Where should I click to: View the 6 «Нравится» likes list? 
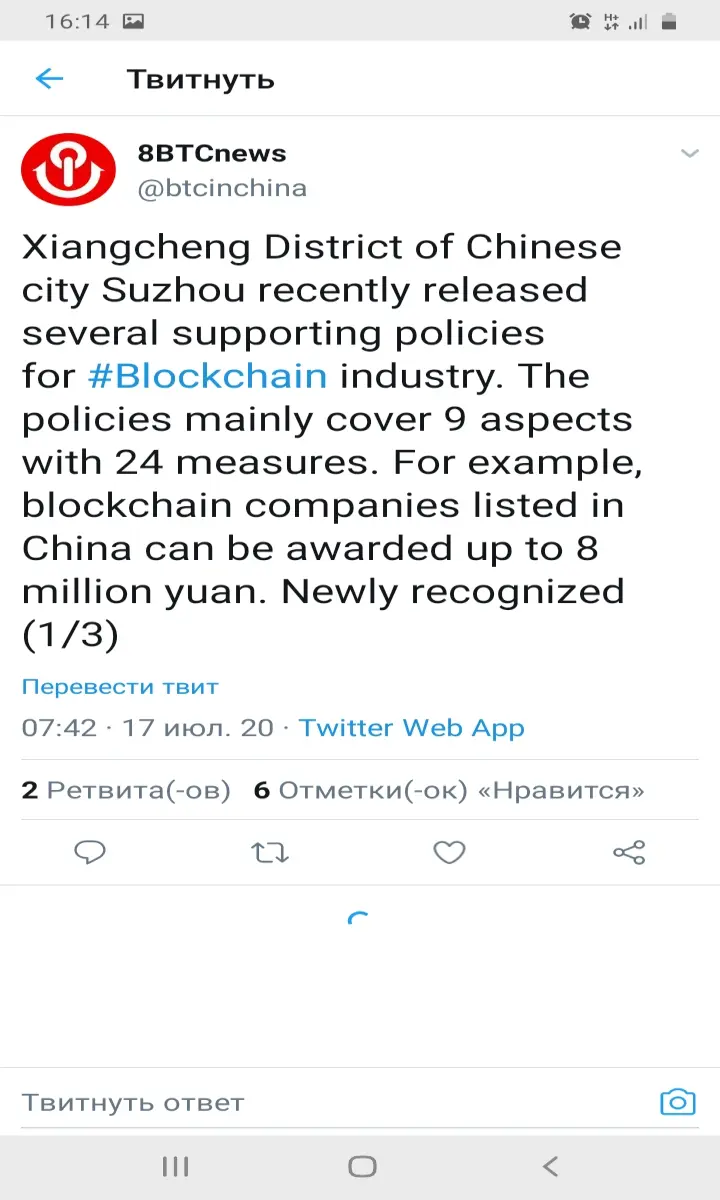[449, 791]
